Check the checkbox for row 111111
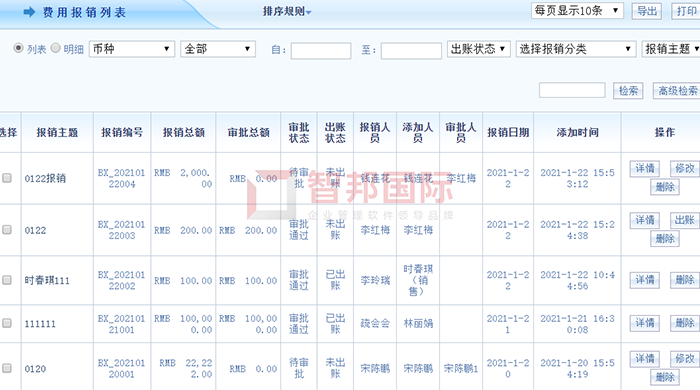This screenshot has height=390, width=700. click(7, 323)
